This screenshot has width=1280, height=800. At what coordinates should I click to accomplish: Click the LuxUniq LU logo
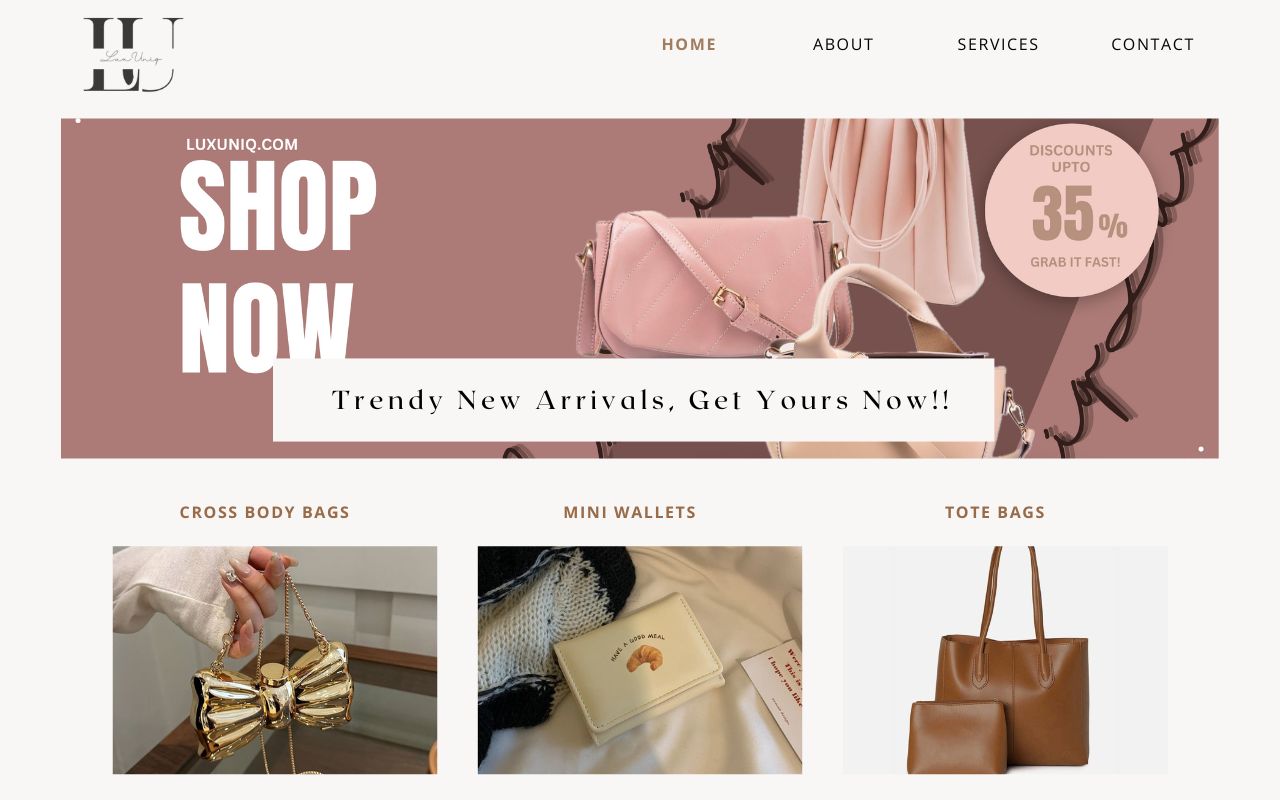[133, 55]
